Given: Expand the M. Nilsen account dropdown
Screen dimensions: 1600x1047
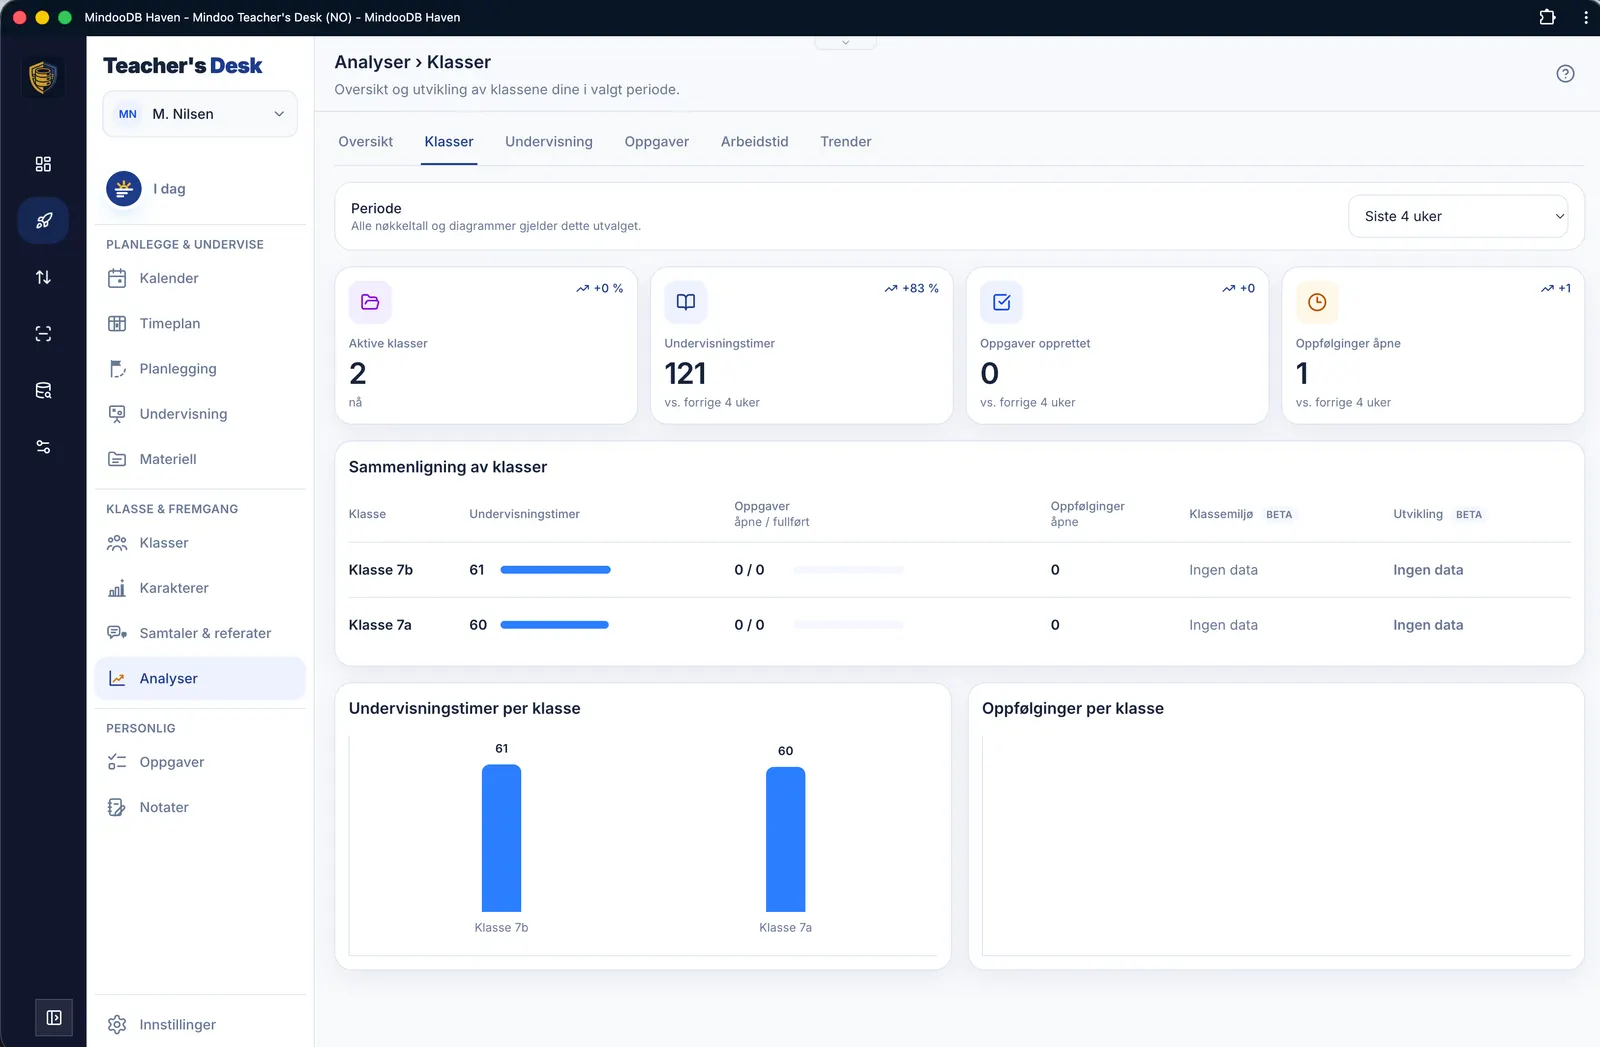Looking at the screenshot, I should pos(200,114).
